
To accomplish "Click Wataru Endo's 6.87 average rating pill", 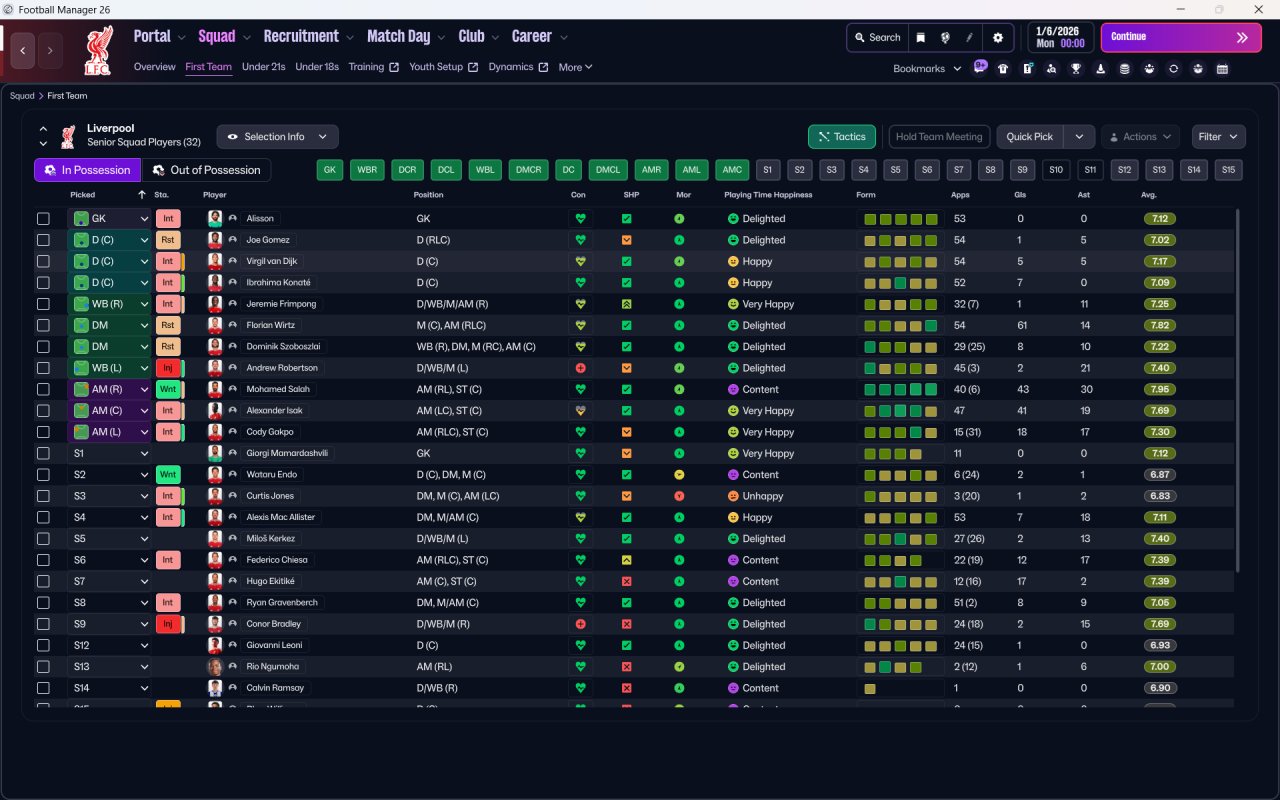I will coord(1160,475).
